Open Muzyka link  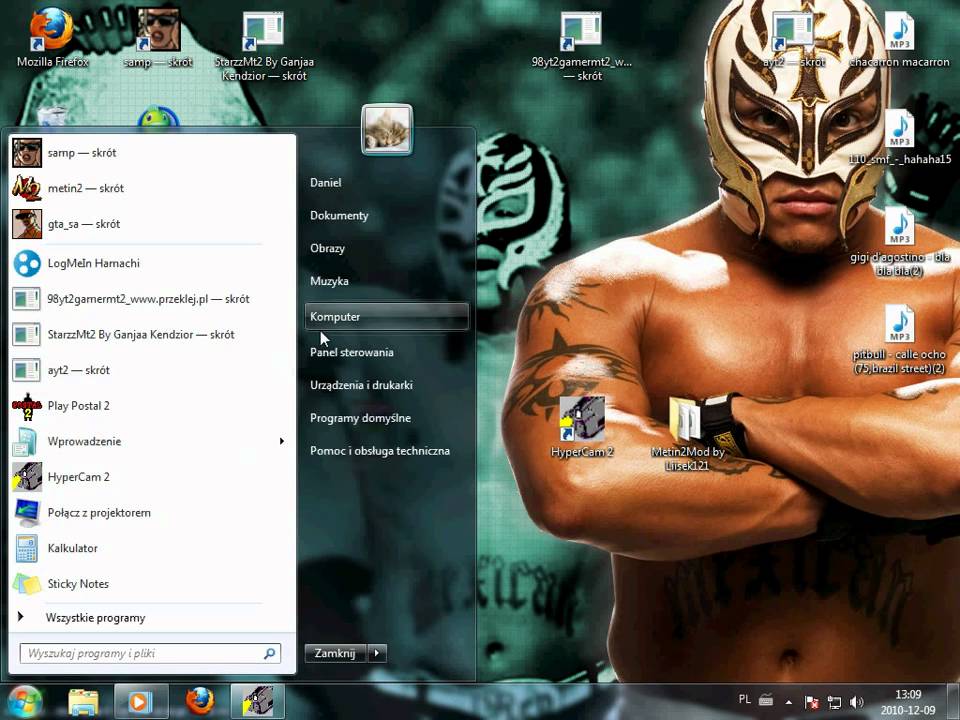click(x=387, y=282)
